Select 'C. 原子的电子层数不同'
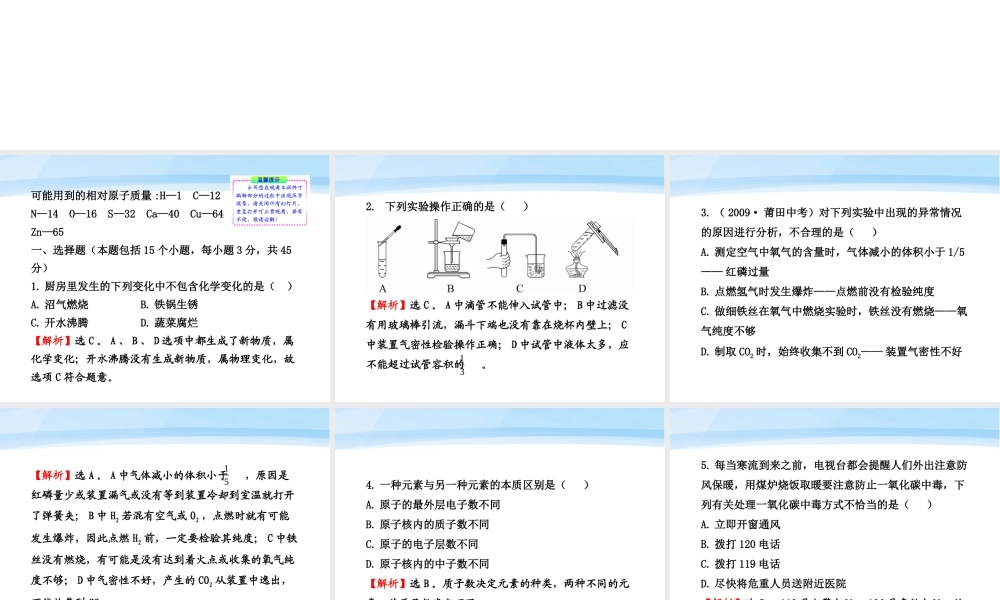1000x600 pixels. pos(422,544)
